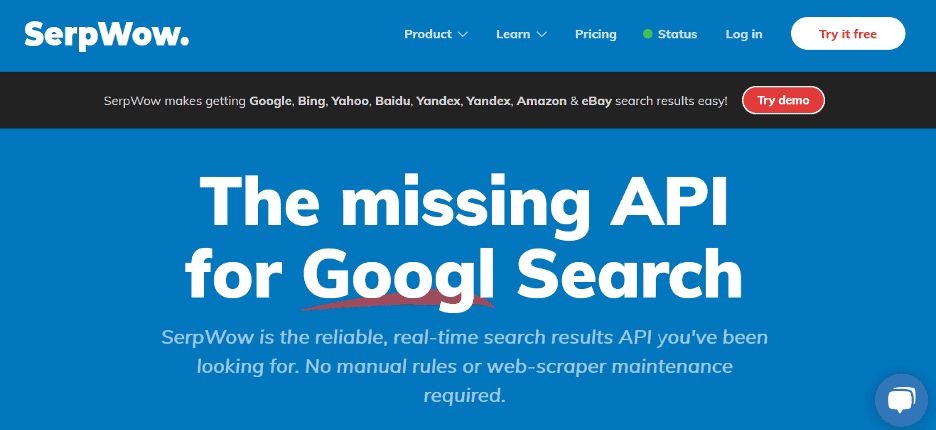This screenshot has width=936, height=430.
Task: Click the Bing text in banner
Action: tap(311, 101)
